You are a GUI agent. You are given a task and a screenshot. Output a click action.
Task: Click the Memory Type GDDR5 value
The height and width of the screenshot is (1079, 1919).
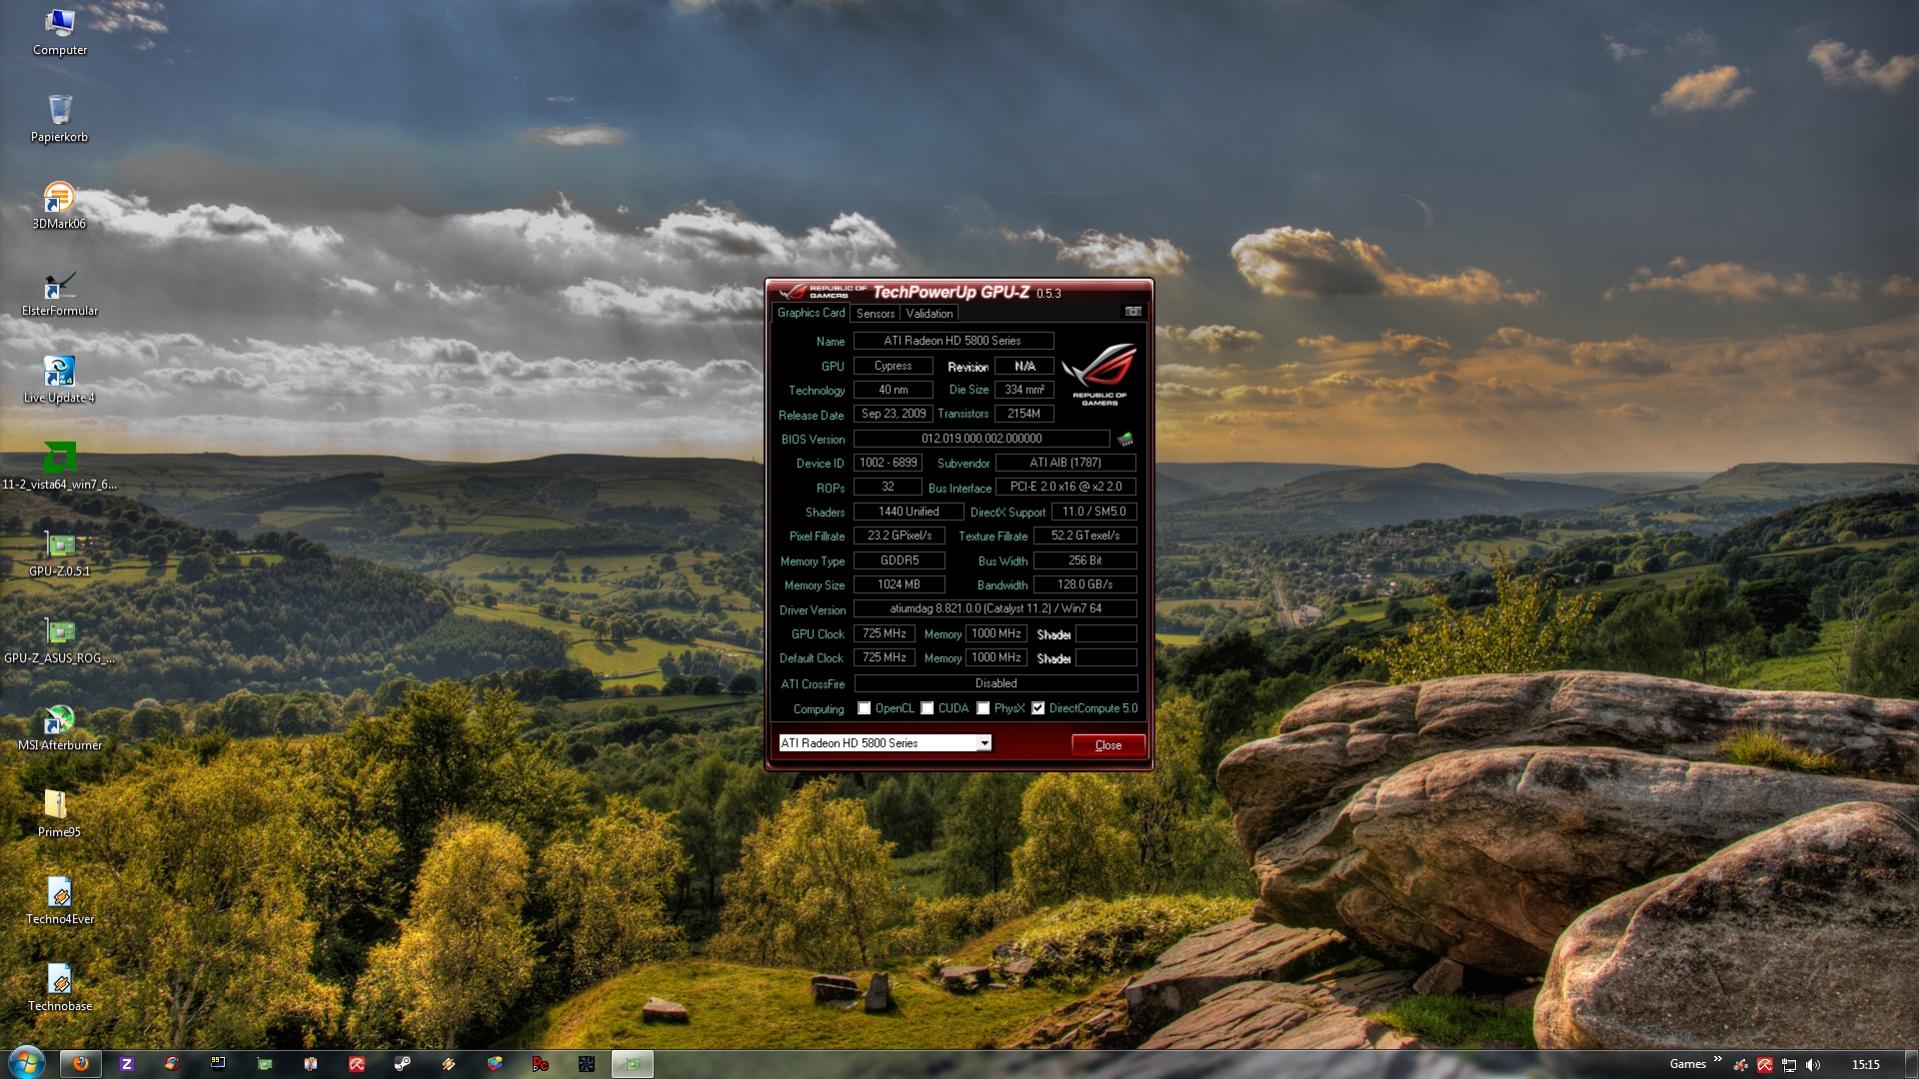click(899, 561)
